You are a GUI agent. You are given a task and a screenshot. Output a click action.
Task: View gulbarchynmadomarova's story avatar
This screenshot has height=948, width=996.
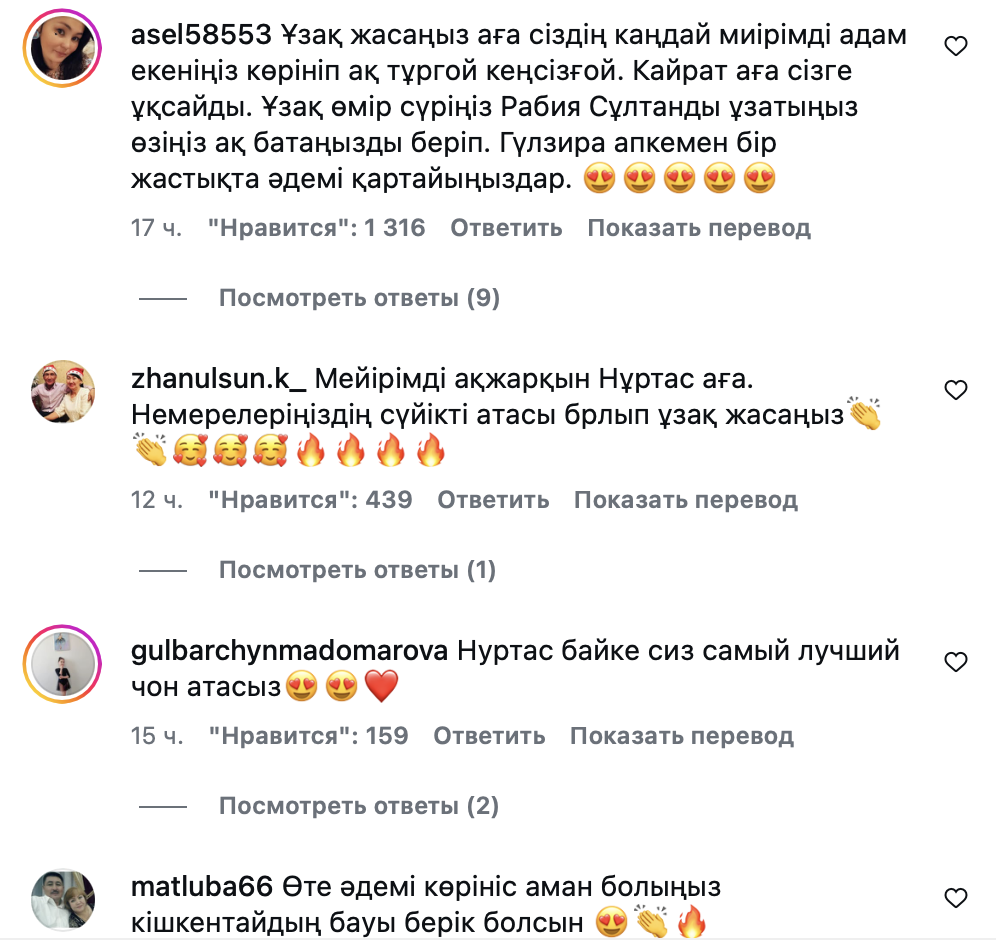tap(62, 664)
